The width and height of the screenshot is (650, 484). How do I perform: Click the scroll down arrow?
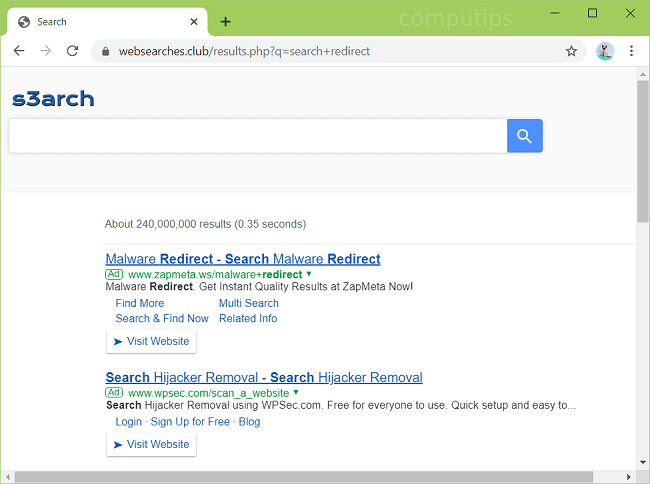pyautogui.click(x=643, y=462)
